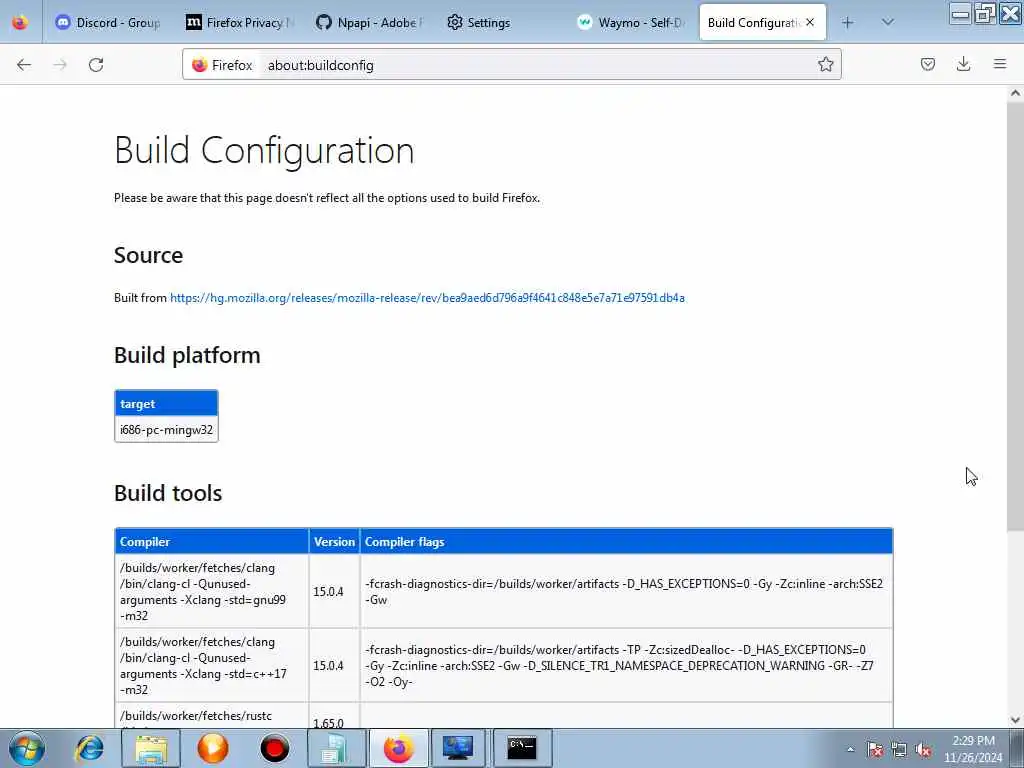The width and height of the screenshot is (1024, 768).
Task: Open the monitor display taskbar icon
Action: pyautogui.click(x=459, y=748)
